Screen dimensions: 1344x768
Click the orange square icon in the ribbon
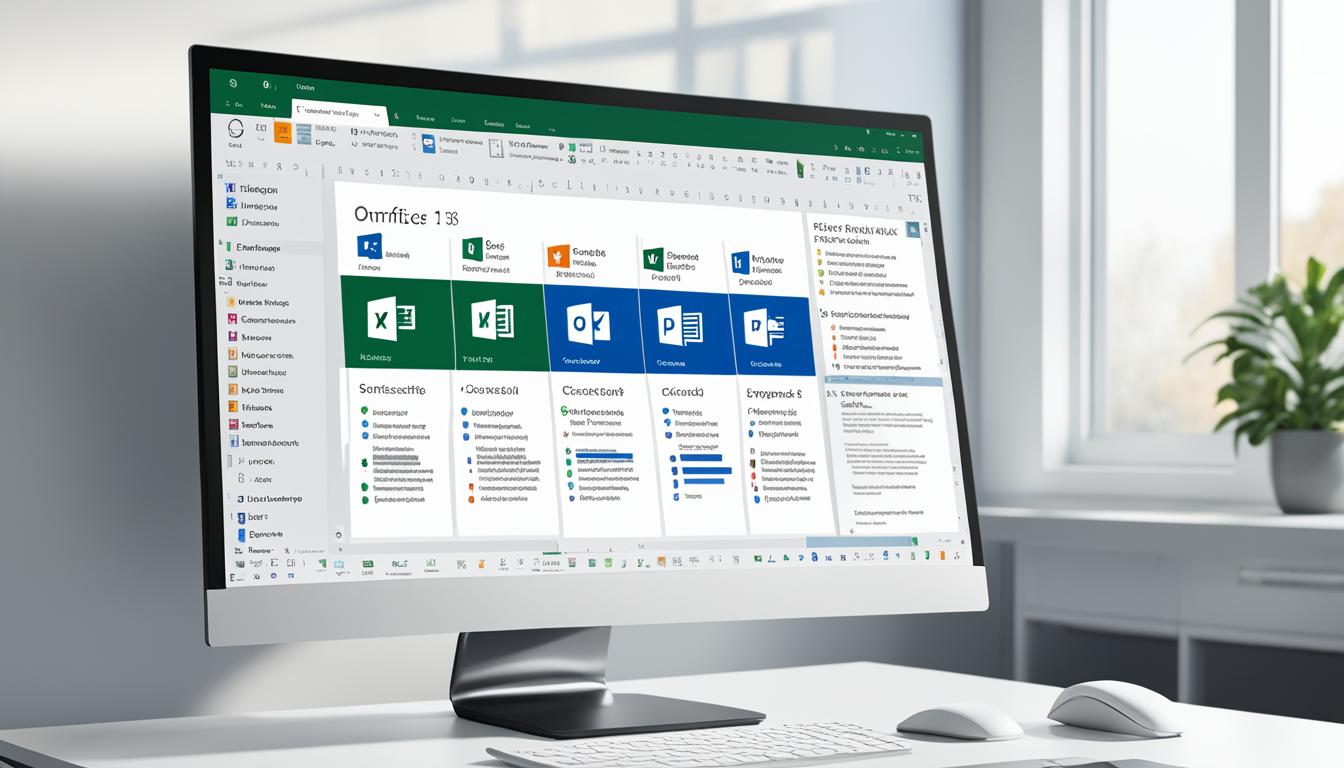pos(283,133)
